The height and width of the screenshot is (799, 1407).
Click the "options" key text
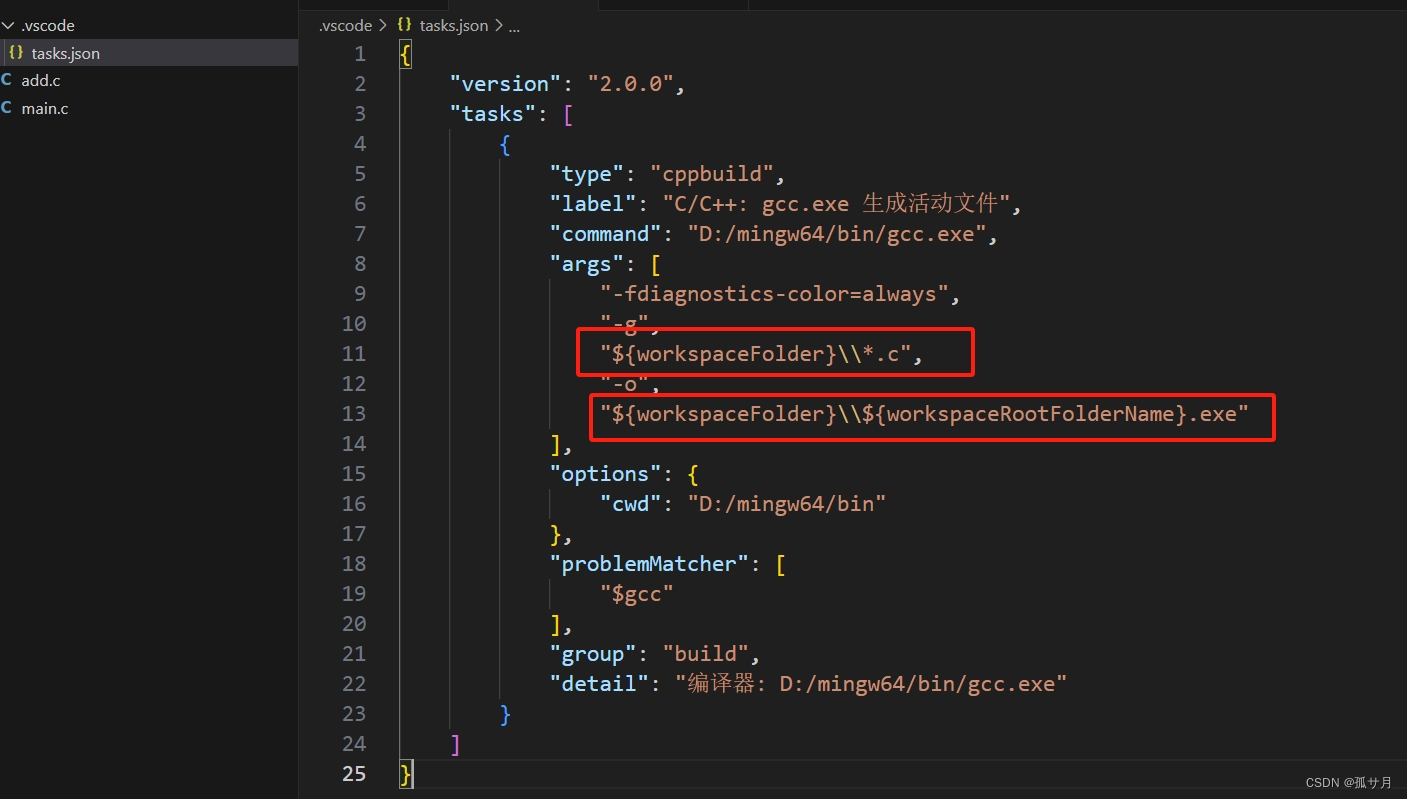coord(605,474)
